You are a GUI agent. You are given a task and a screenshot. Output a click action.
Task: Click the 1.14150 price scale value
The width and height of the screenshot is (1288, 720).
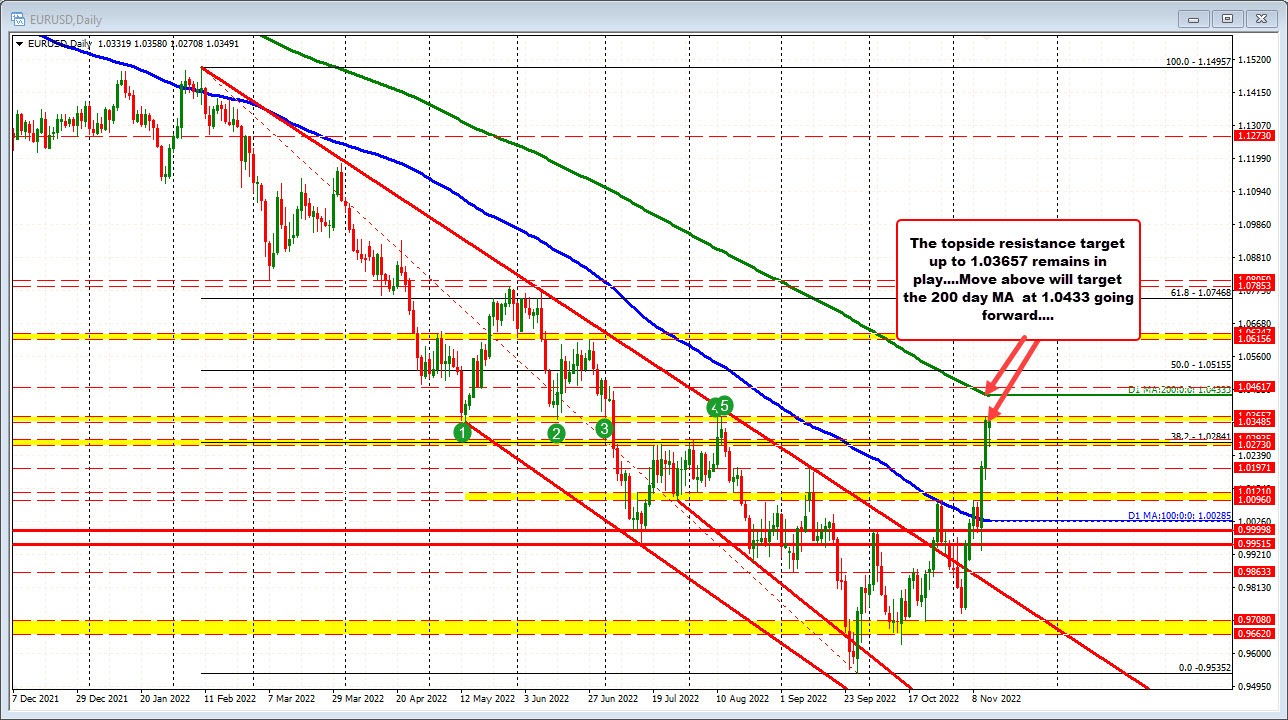point(1253,93)
